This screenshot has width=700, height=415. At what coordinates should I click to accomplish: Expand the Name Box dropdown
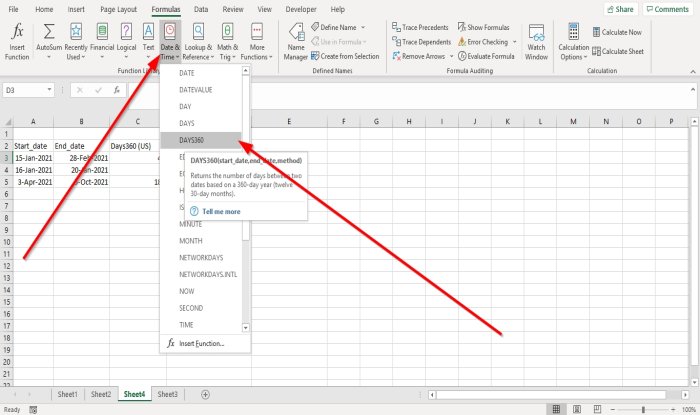[49, 90]
